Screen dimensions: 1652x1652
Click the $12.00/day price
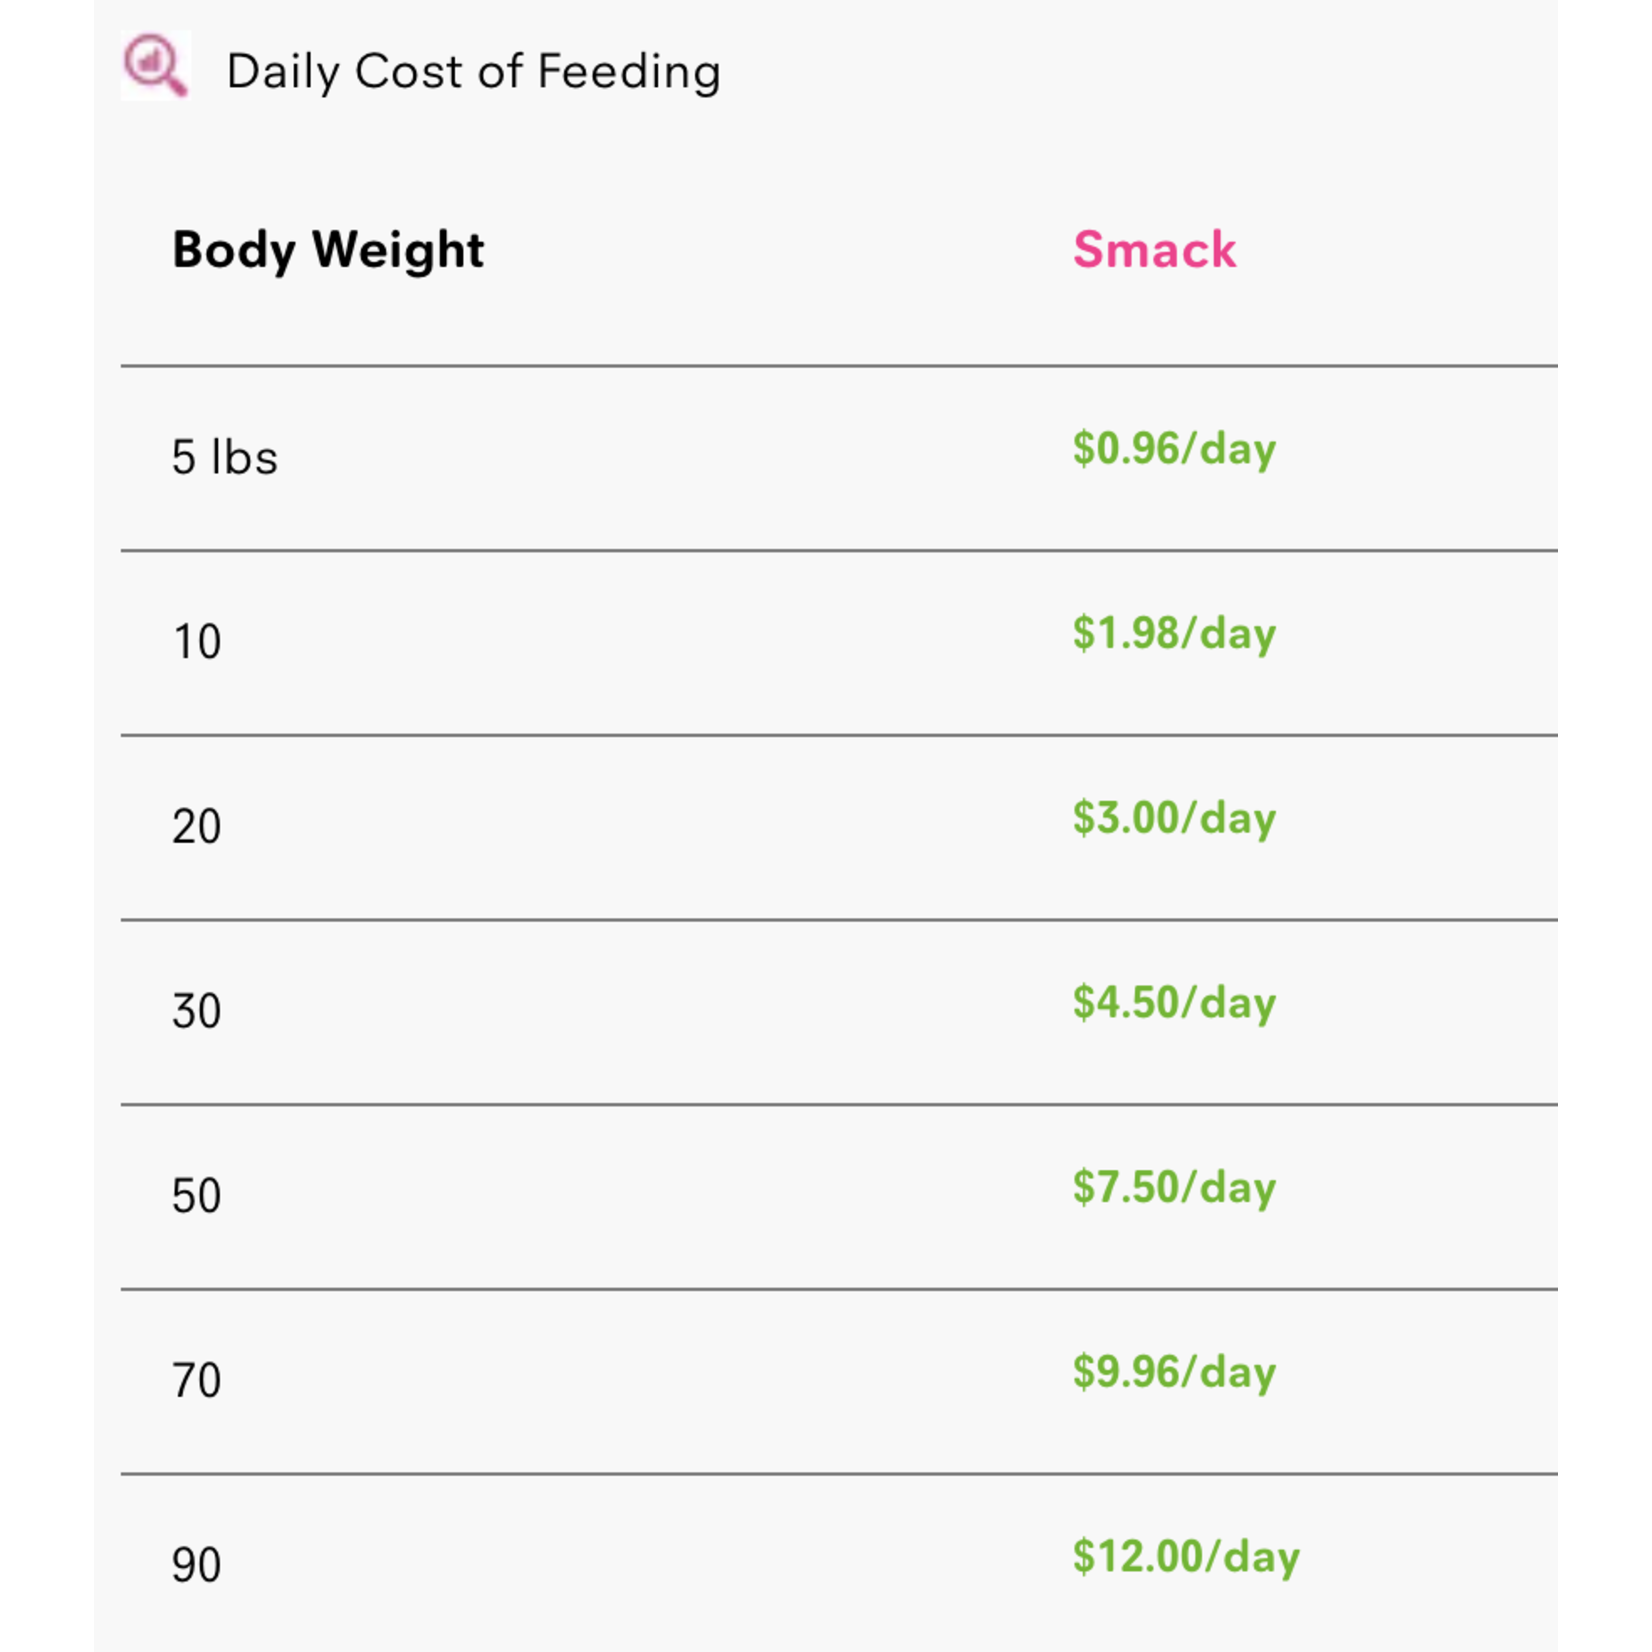tap(1186, 1556)
